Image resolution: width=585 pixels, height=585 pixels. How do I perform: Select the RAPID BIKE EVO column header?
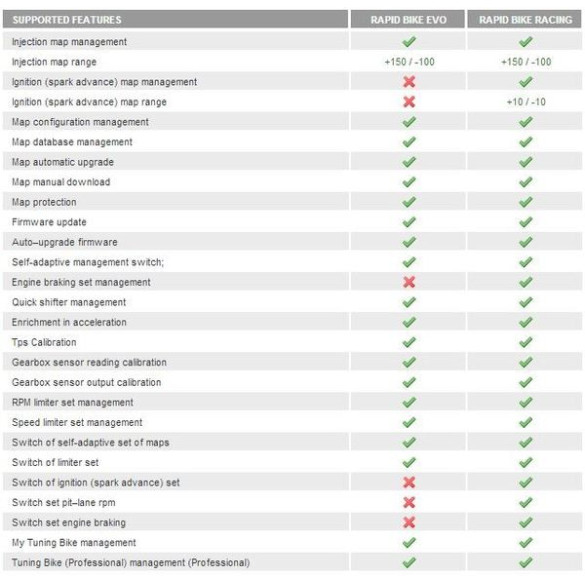point(408,19)
